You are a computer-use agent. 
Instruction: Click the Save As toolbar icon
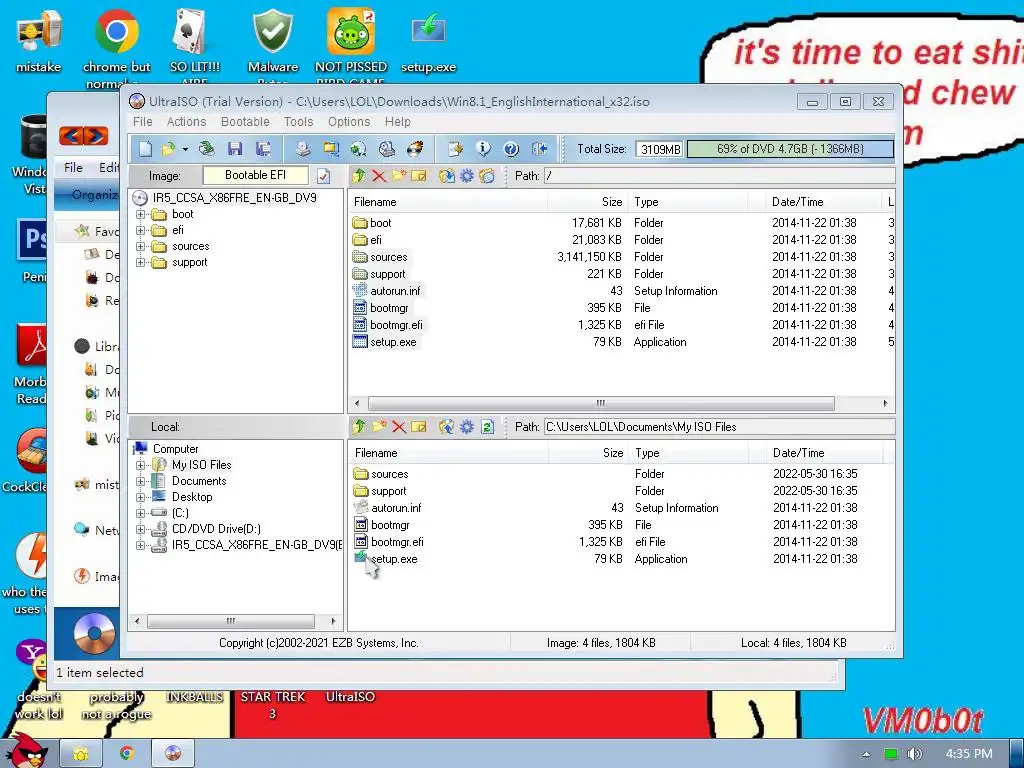[263, 149]
